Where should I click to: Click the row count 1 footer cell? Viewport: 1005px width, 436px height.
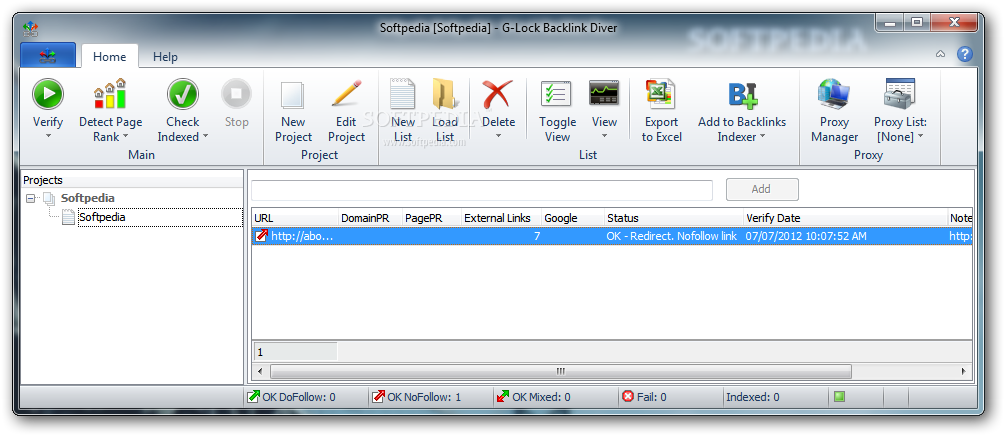295,352
